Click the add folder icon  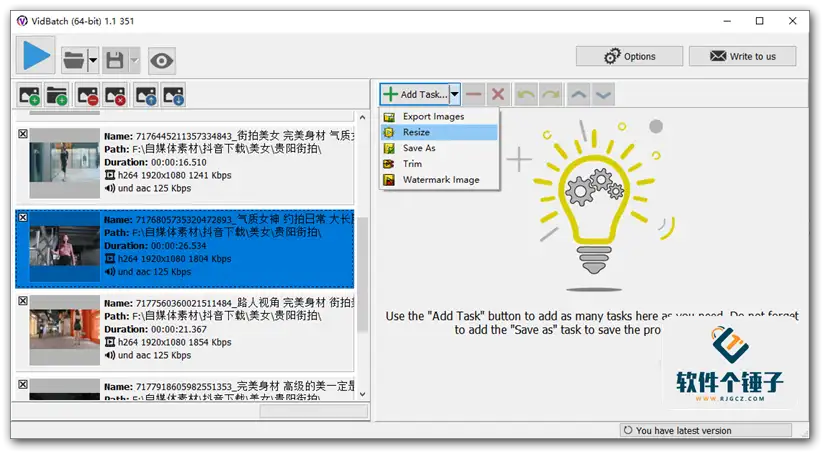pyautogui.click(x=57, y=95)
